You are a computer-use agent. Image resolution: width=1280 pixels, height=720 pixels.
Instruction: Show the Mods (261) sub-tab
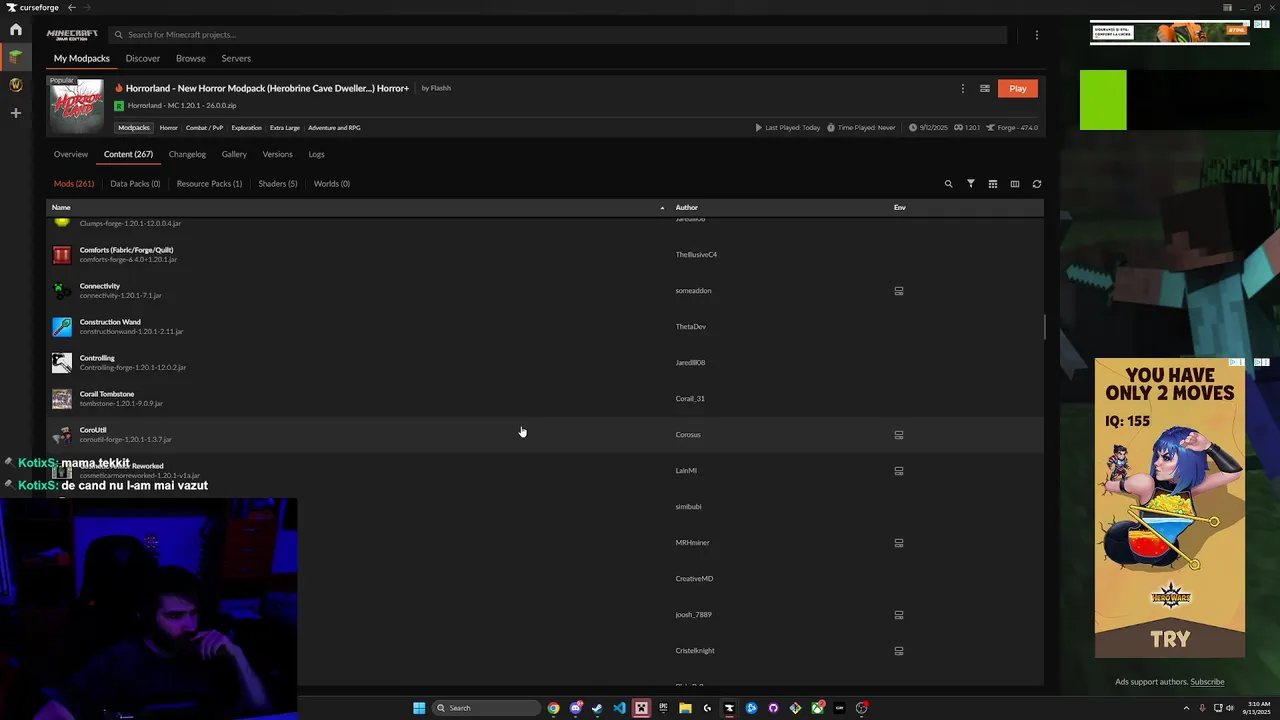pyautogui.click(x=74, y=184)
